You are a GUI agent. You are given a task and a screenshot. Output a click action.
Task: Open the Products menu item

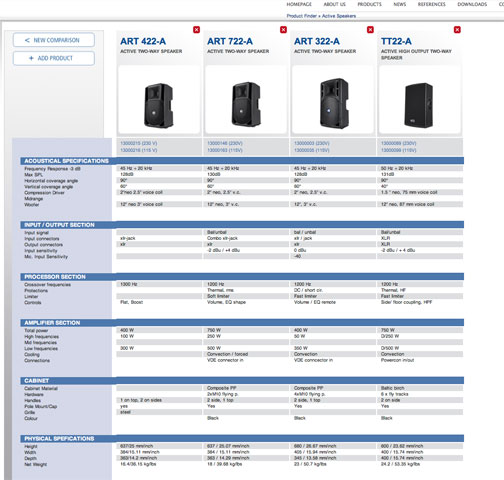point(369,4)
